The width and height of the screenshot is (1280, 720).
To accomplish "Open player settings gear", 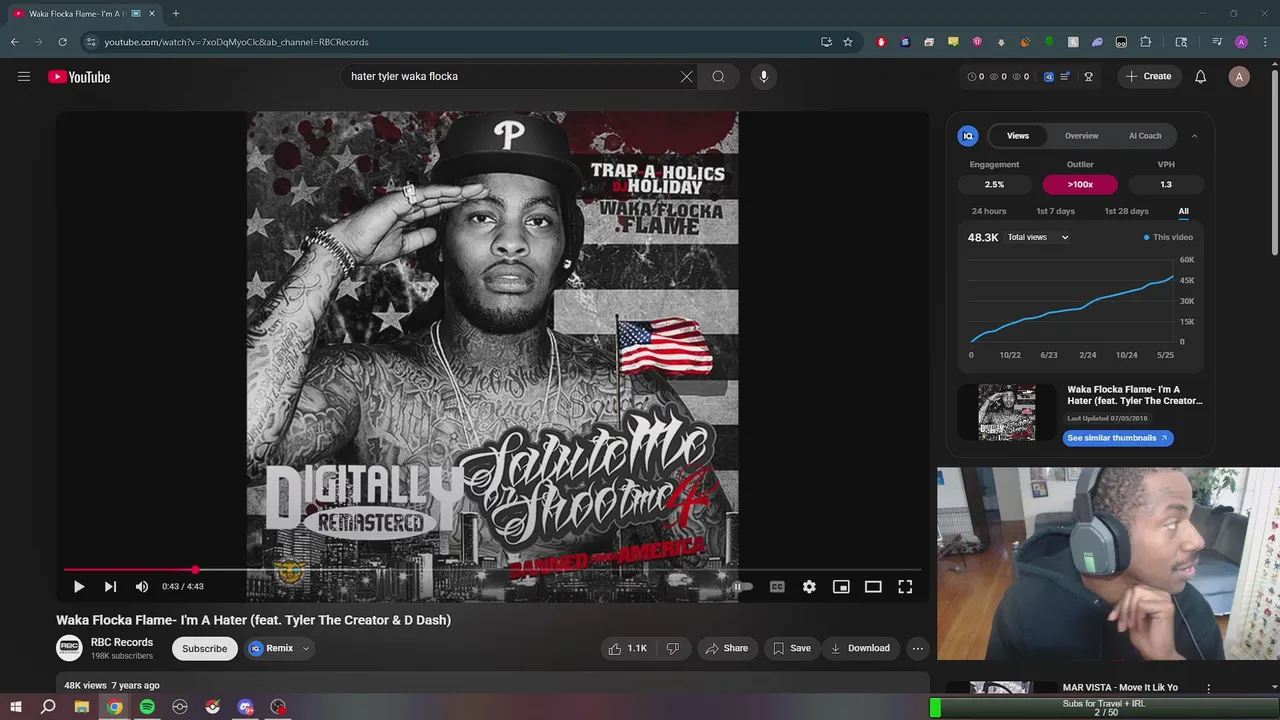I will click(809, 587).
